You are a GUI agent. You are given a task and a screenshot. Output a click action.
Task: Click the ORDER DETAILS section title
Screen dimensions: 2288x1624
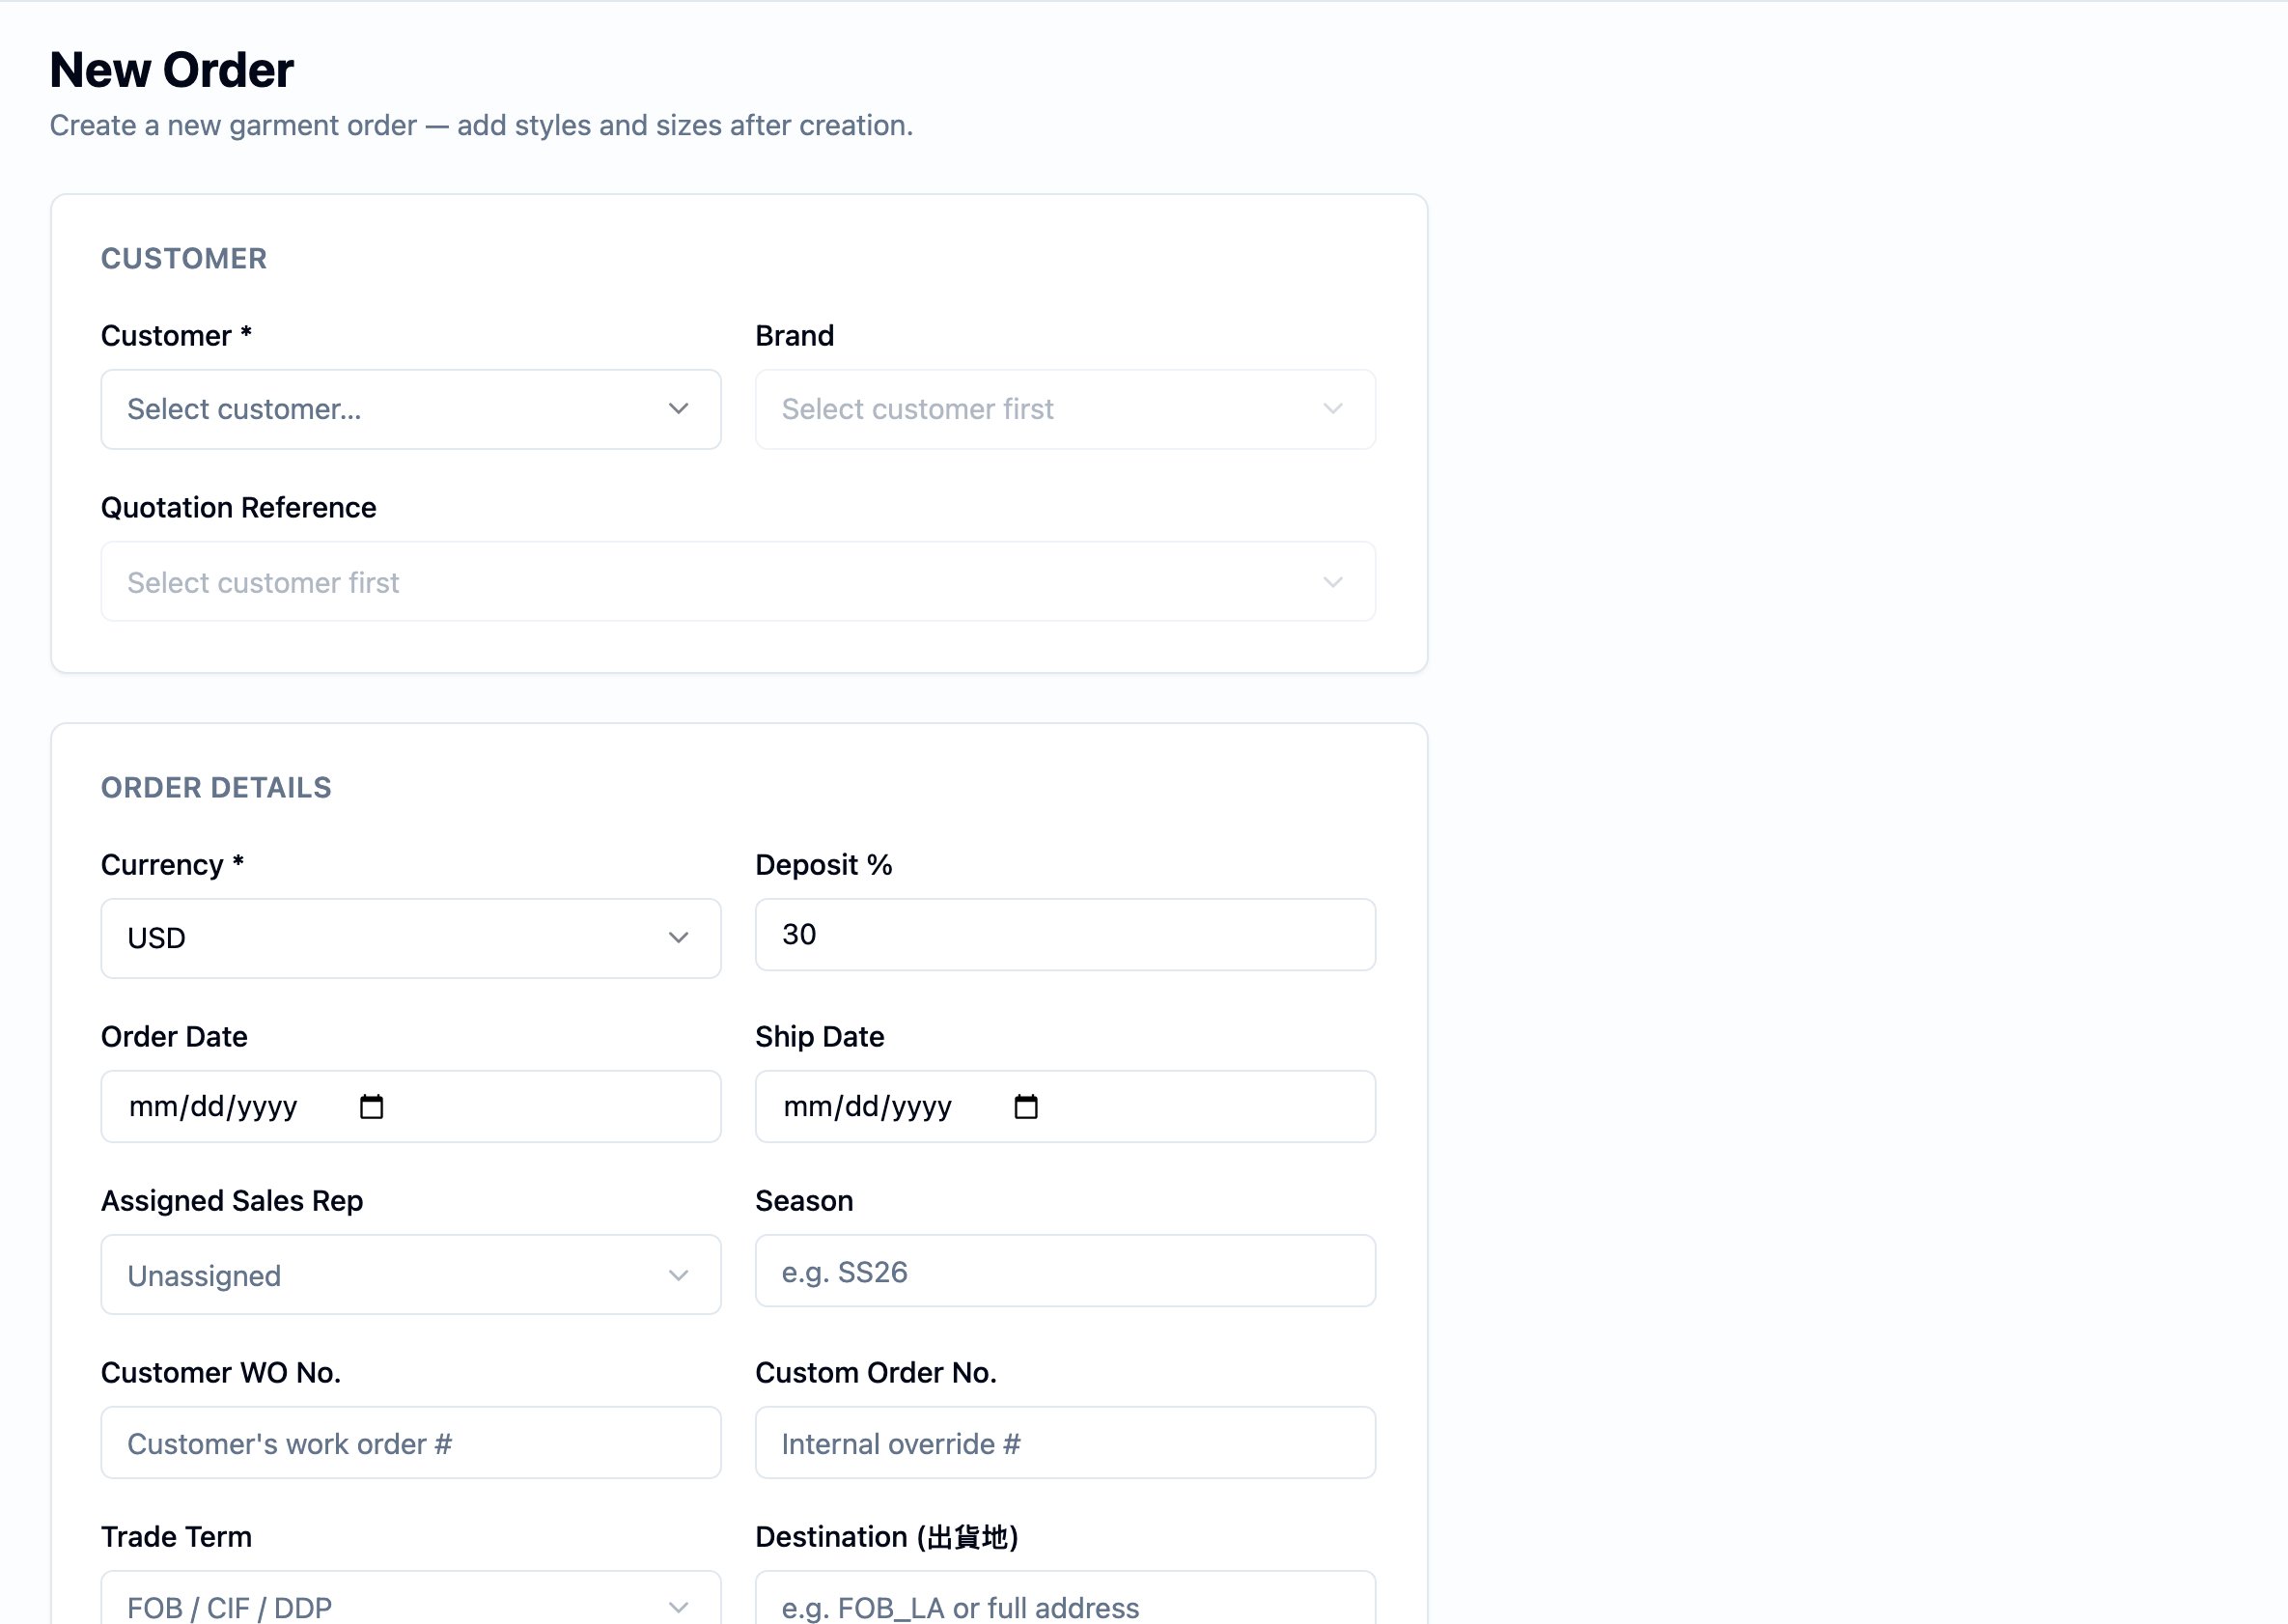216,788
